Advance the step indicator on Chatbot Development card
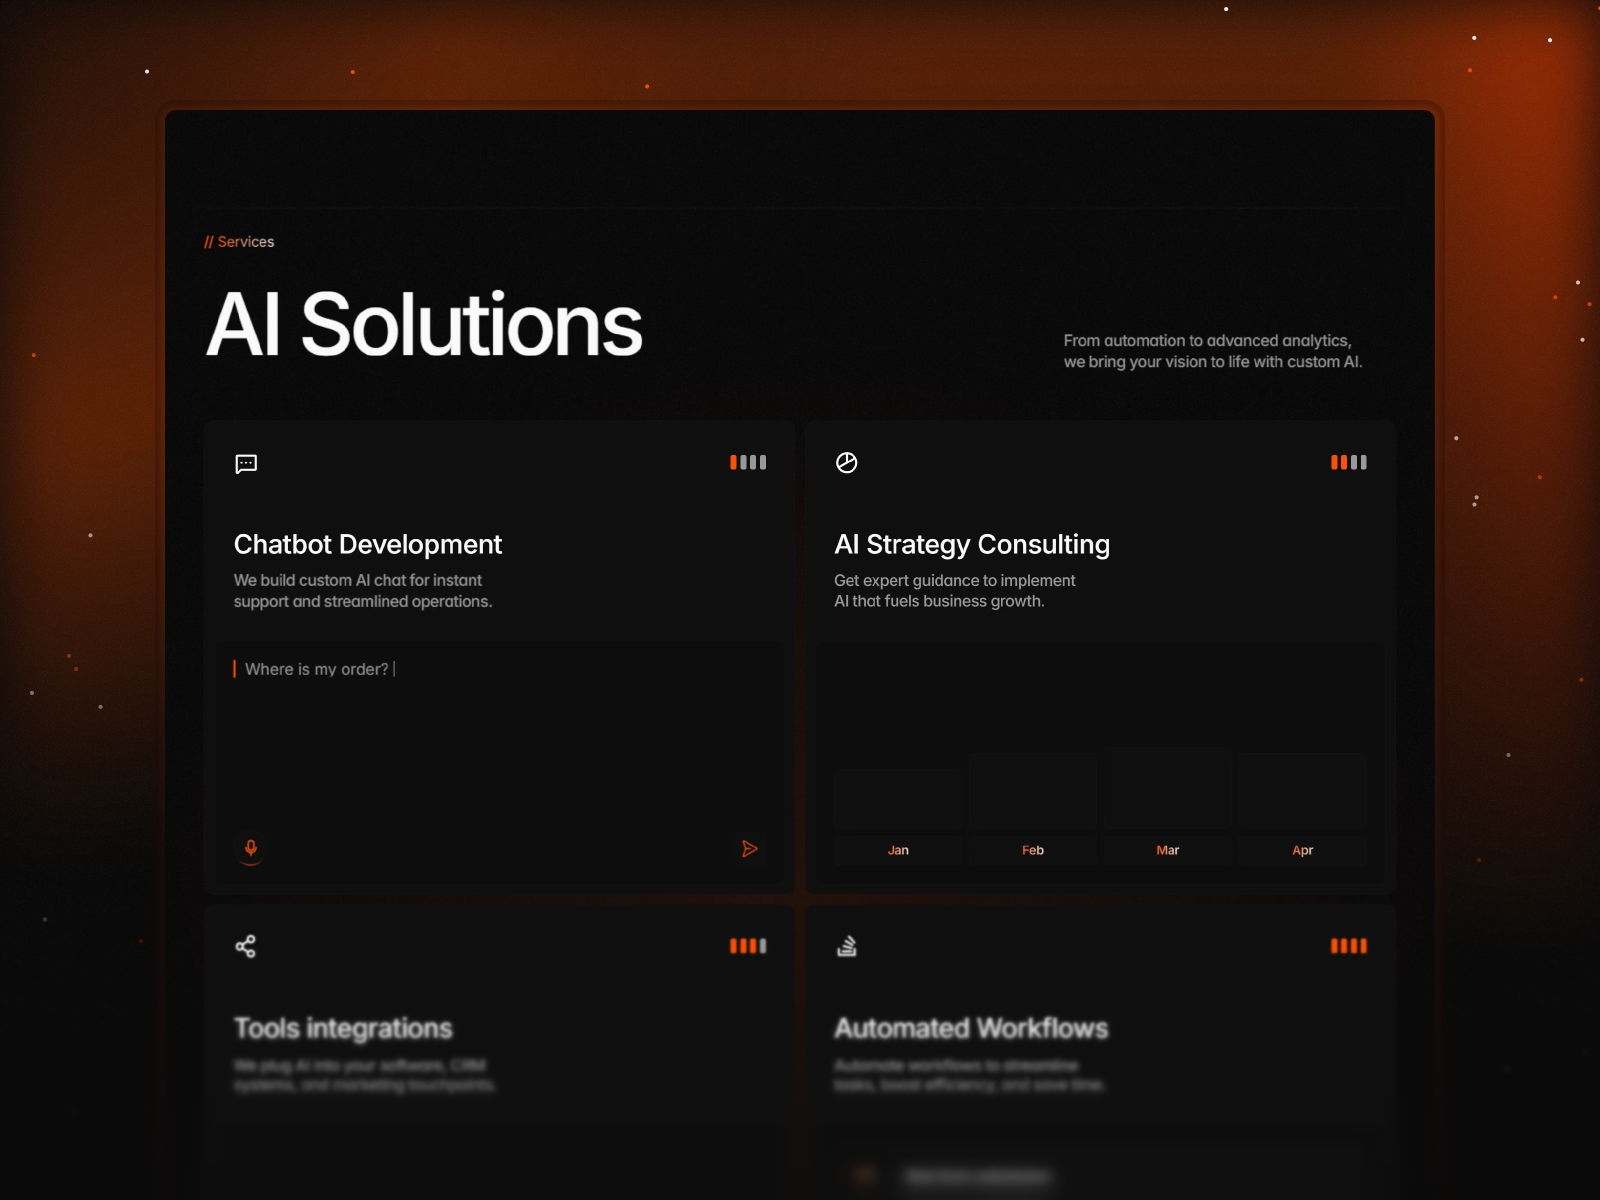 748,462
